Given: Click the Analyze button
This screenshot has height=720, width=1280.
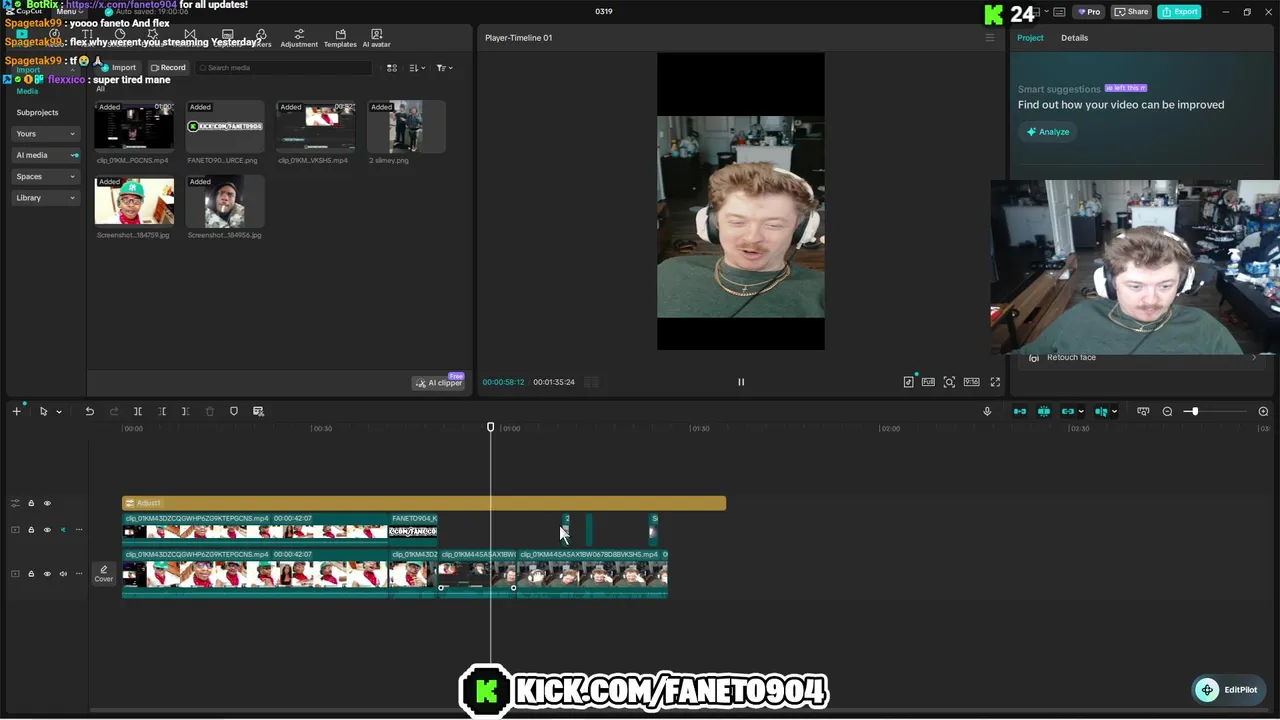Looking at the screenshot, I should click(1048, 132).
